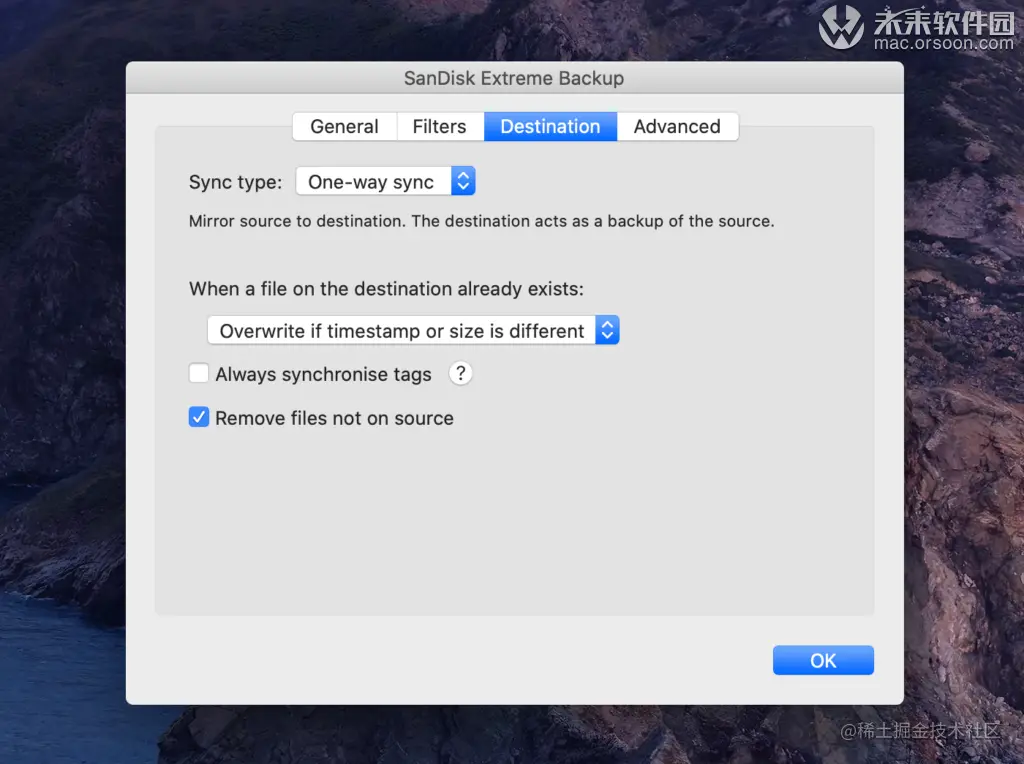The image size is (1024, 764).
Task: Click the SanDisk Extreme Backup title
Action: point(514,78)
